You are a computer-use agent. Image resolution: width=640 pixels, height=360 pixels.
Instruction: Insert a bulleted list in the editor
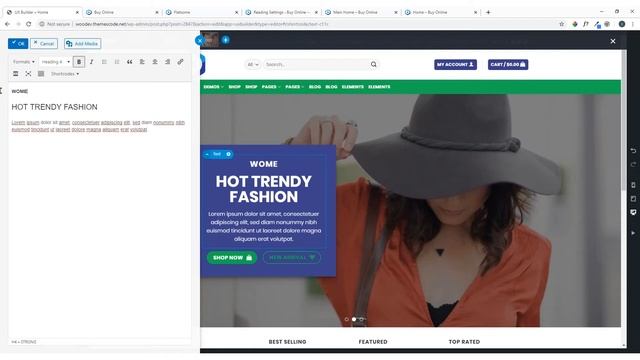104,62
